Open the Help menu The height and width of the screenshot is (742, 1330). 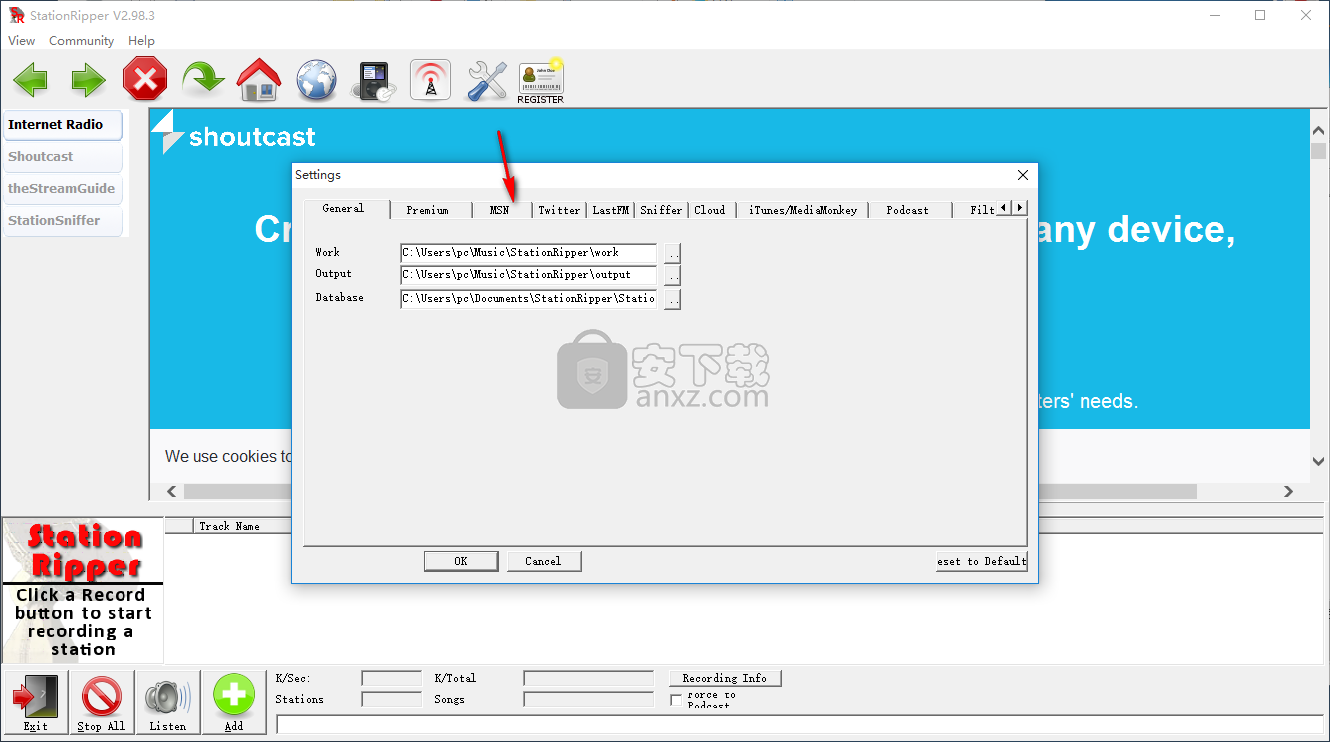(x=141, y=41)
